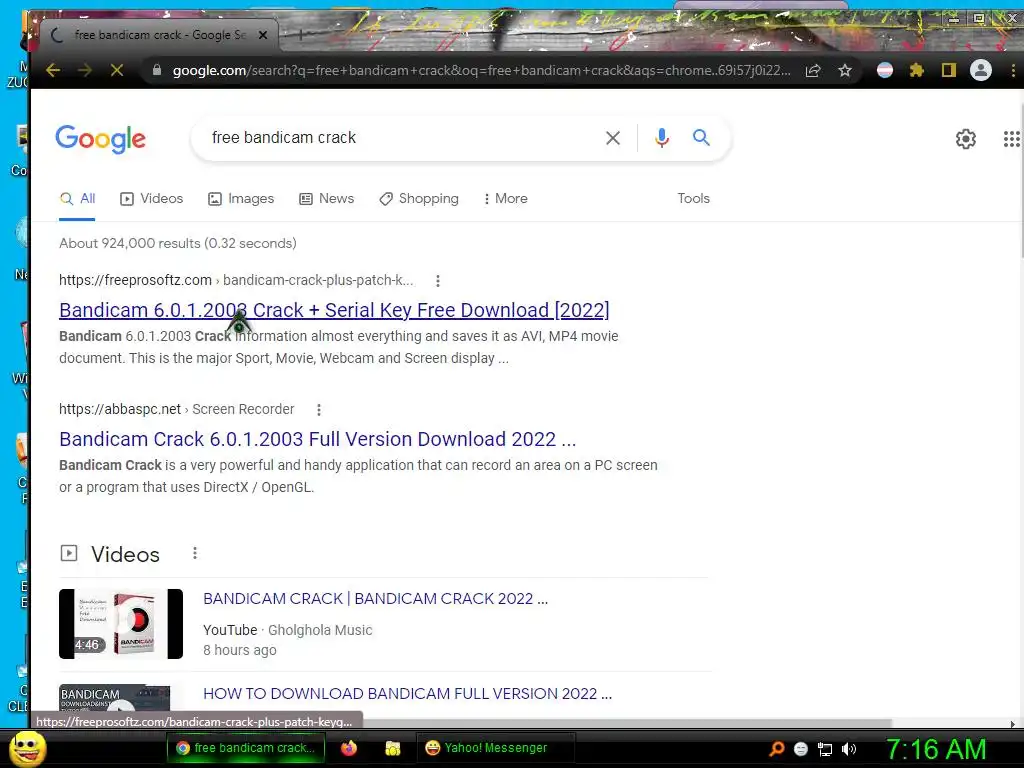Click the padlock site info icon
The image size is (1024, 768).
click(157, 70)
